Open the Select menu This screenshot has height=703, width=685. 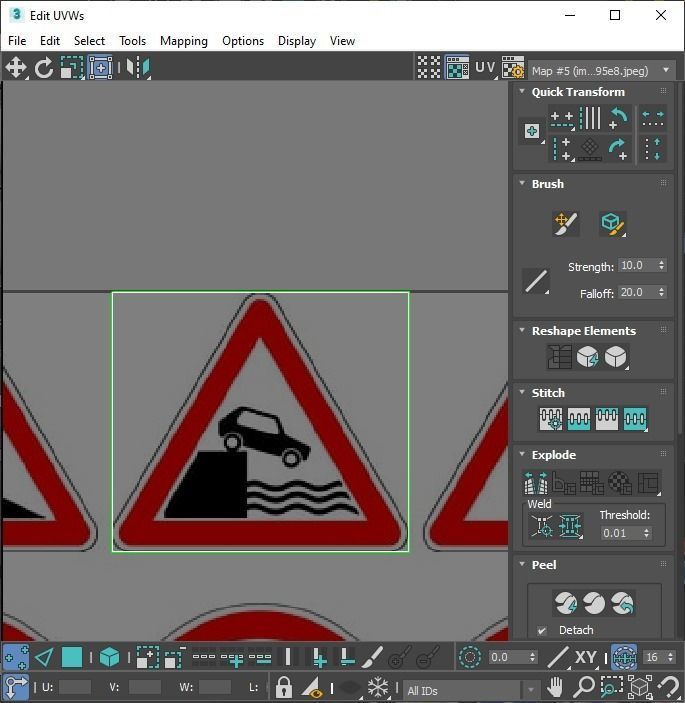click(x=89, y=41)
